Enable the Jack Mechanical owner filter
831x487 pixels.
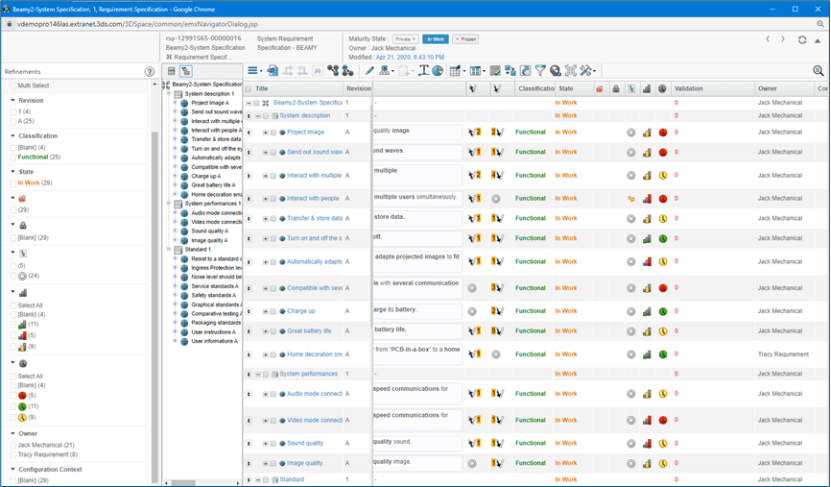coord(14,445)
